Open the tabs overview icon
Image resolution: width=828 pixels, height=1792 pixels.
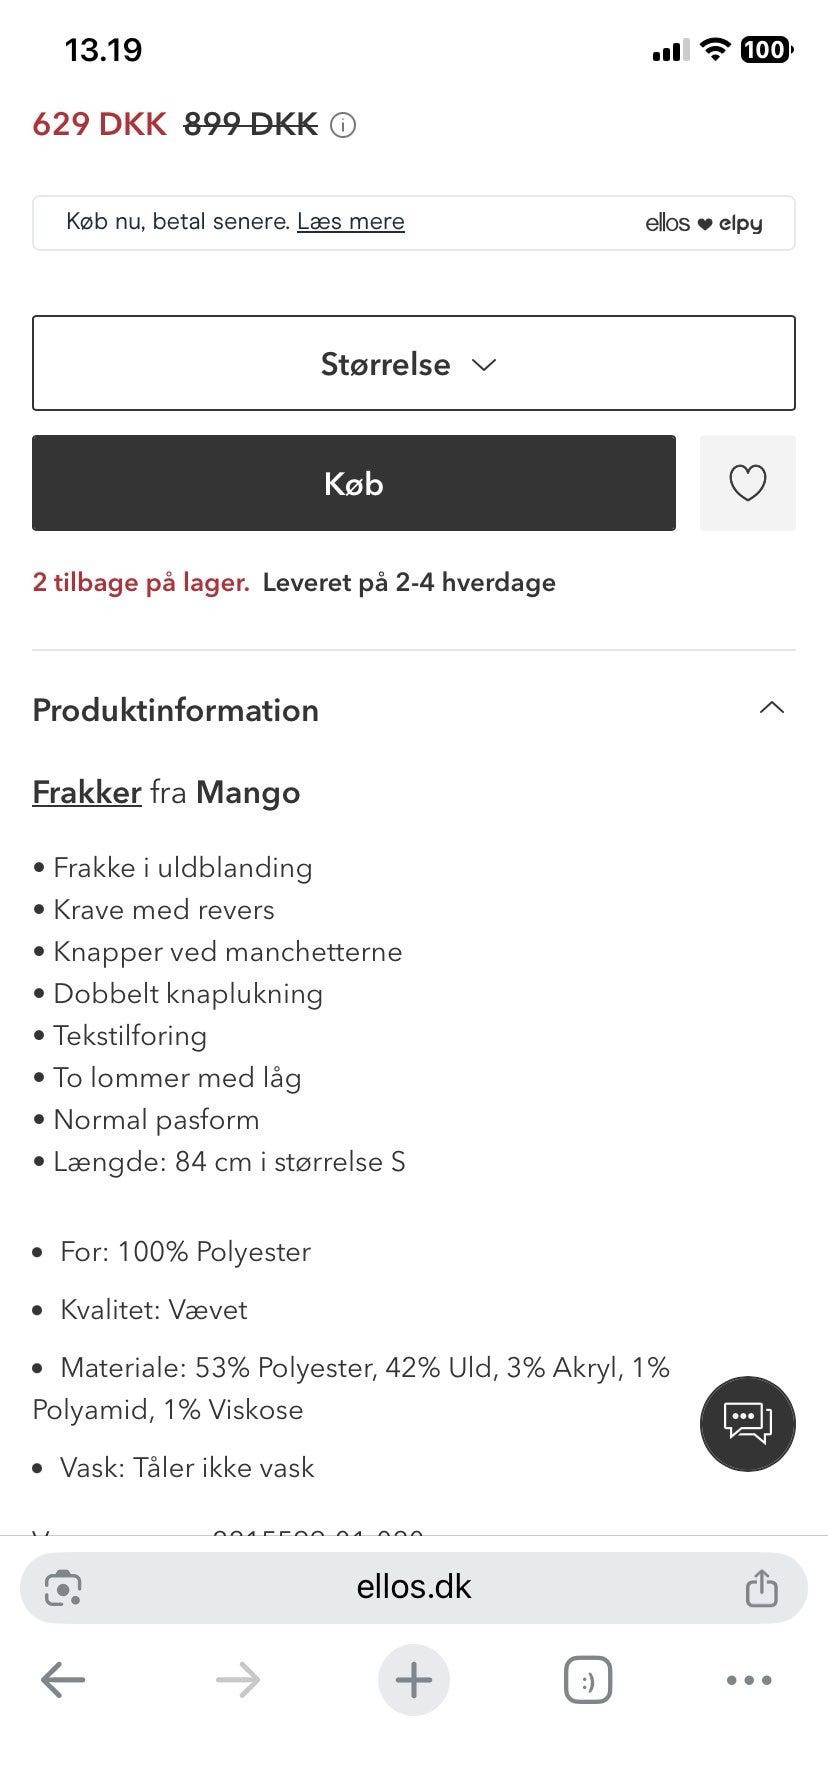click(x=588, y=1680)
